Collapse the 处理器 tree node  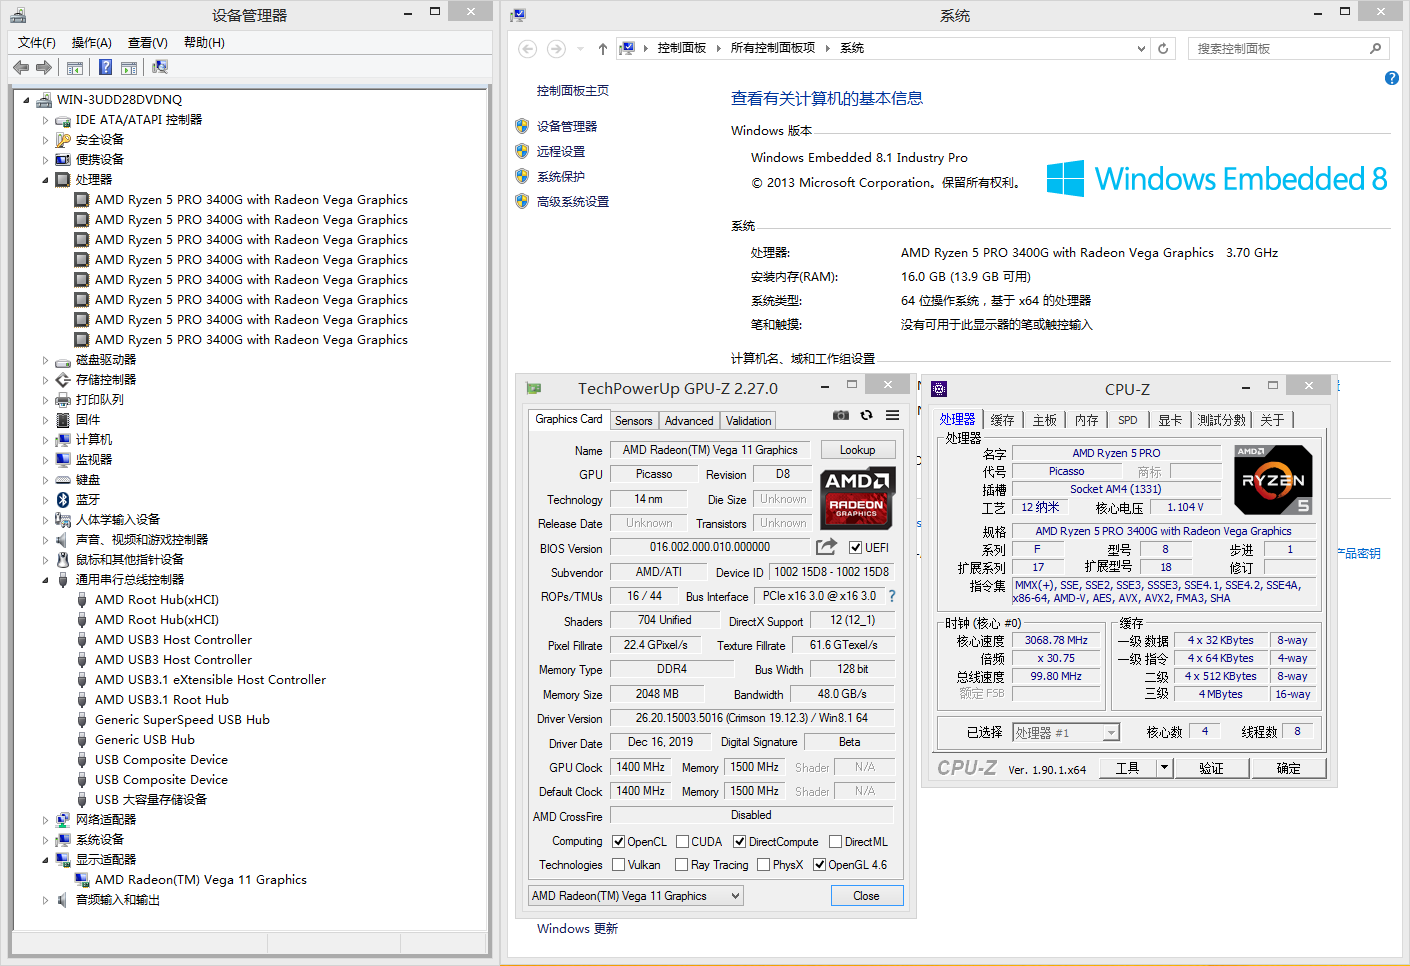[x=45, y=180]
